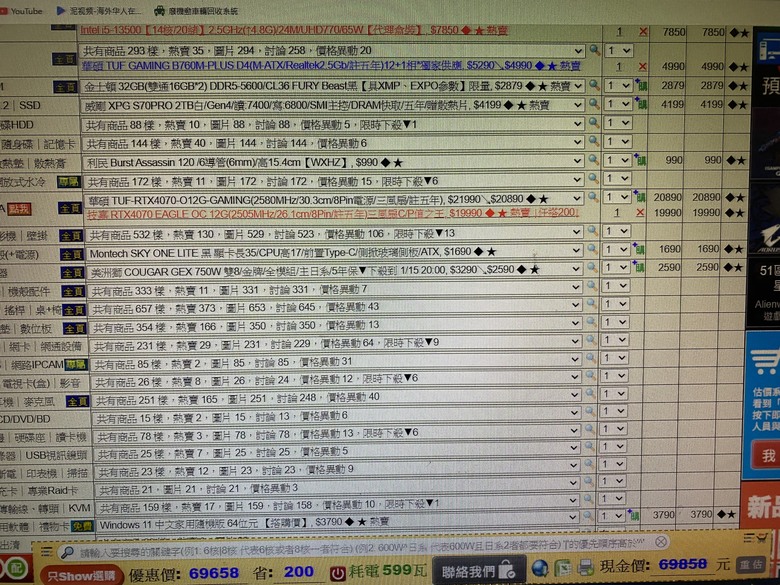Click the 免費 badge on the software row
Image resolution: width=780 pixels, height=585 pixels.
coord(82,526)
